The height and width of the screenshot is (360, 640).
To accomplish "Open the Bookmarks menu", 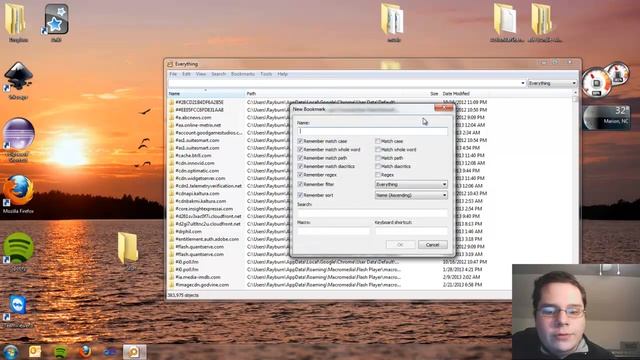I will (x=243, y=74).
